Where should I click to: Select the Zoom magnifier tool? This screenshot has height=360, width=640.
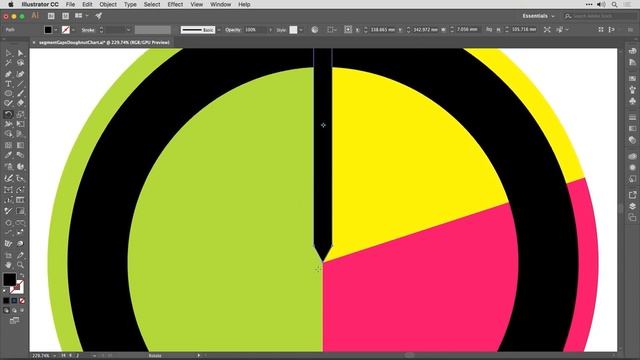[20, 265]
